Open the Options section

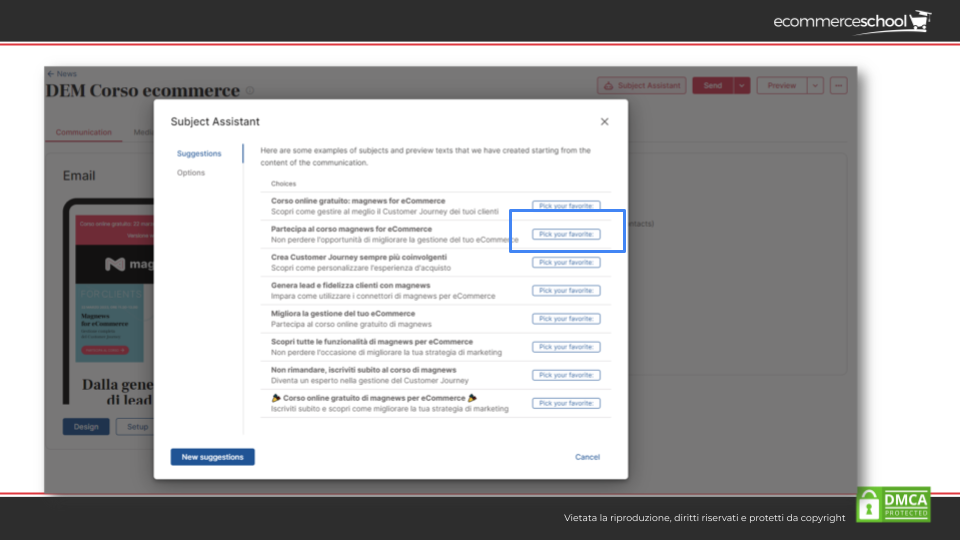pyautogui.click(x=191, y=173)
